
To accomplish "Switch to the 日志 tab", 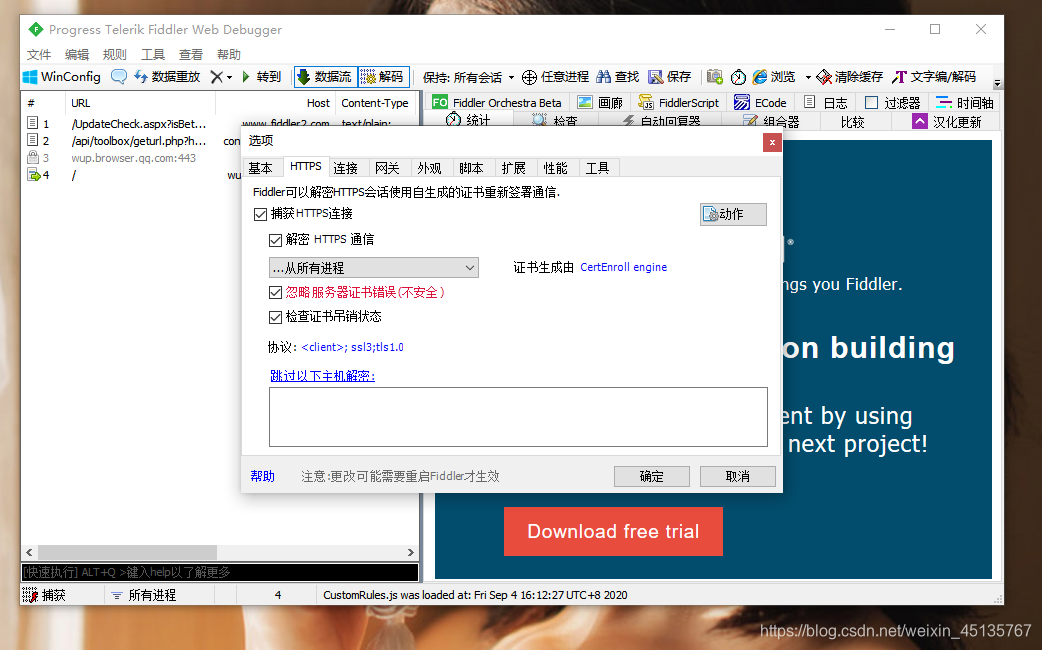I will (826, 102).
